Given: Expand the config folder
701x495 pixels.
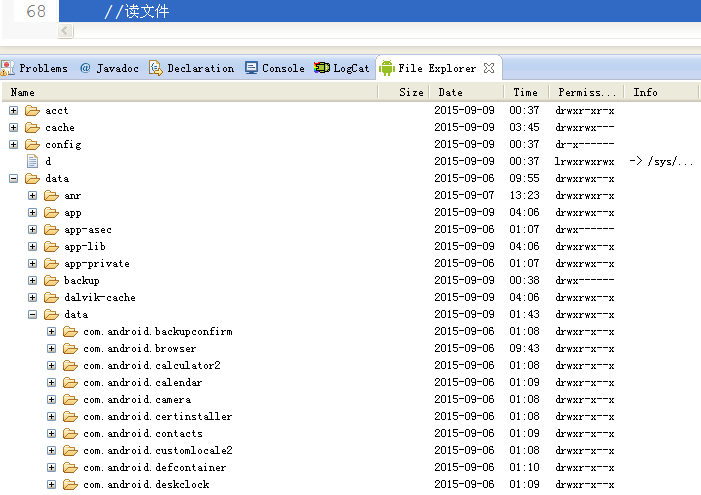Looking at the screenshot, I should (13, 144).
